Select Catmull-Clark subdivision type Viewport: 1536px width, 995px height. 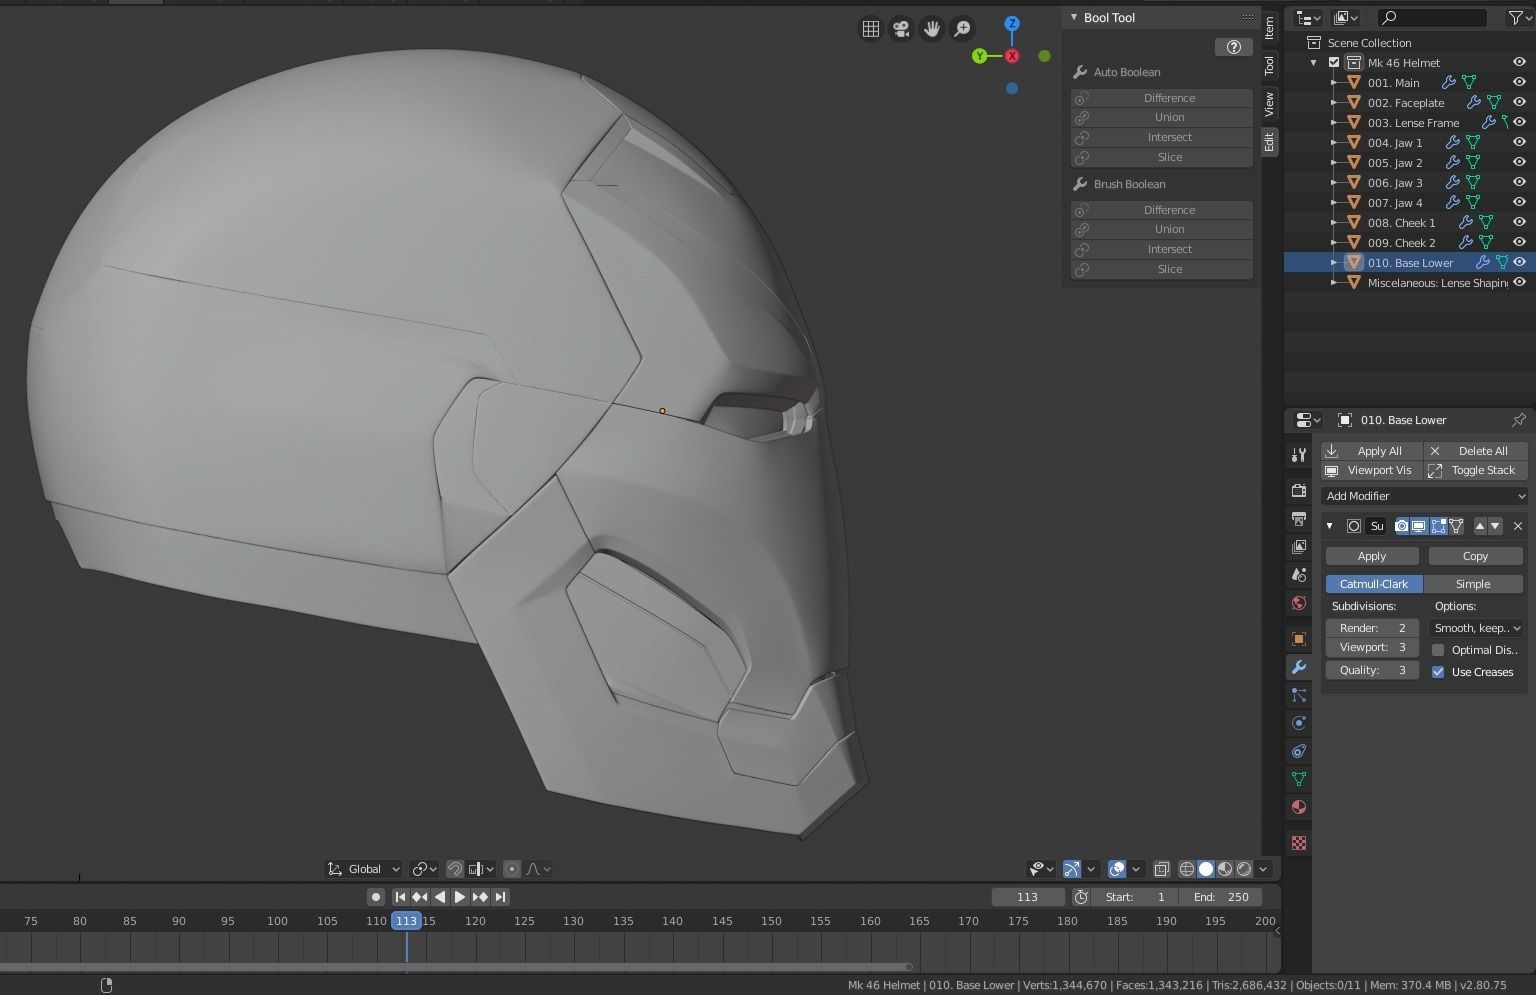[1374, 584]
